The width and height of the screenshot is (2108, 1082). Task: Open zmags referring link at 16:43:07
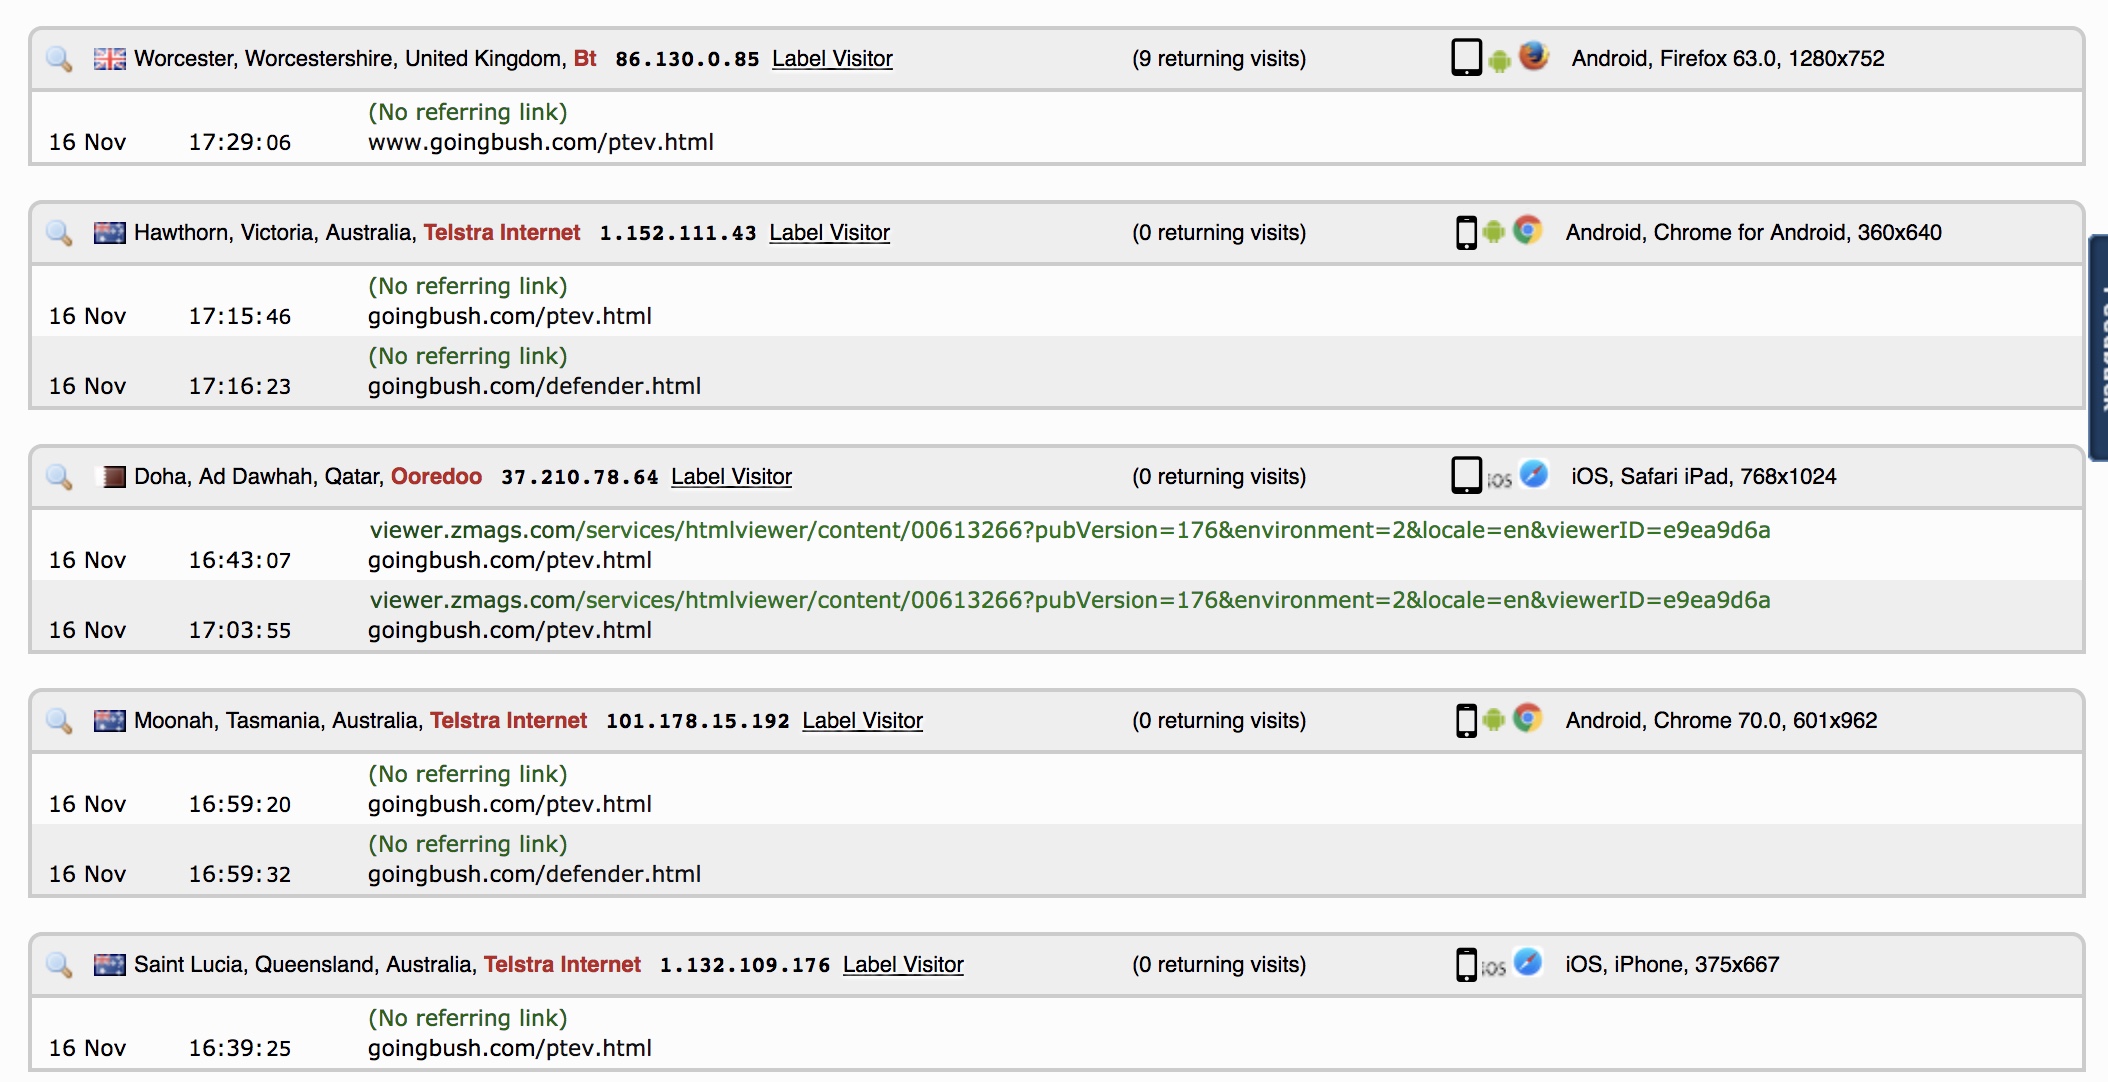[1069, 530]
